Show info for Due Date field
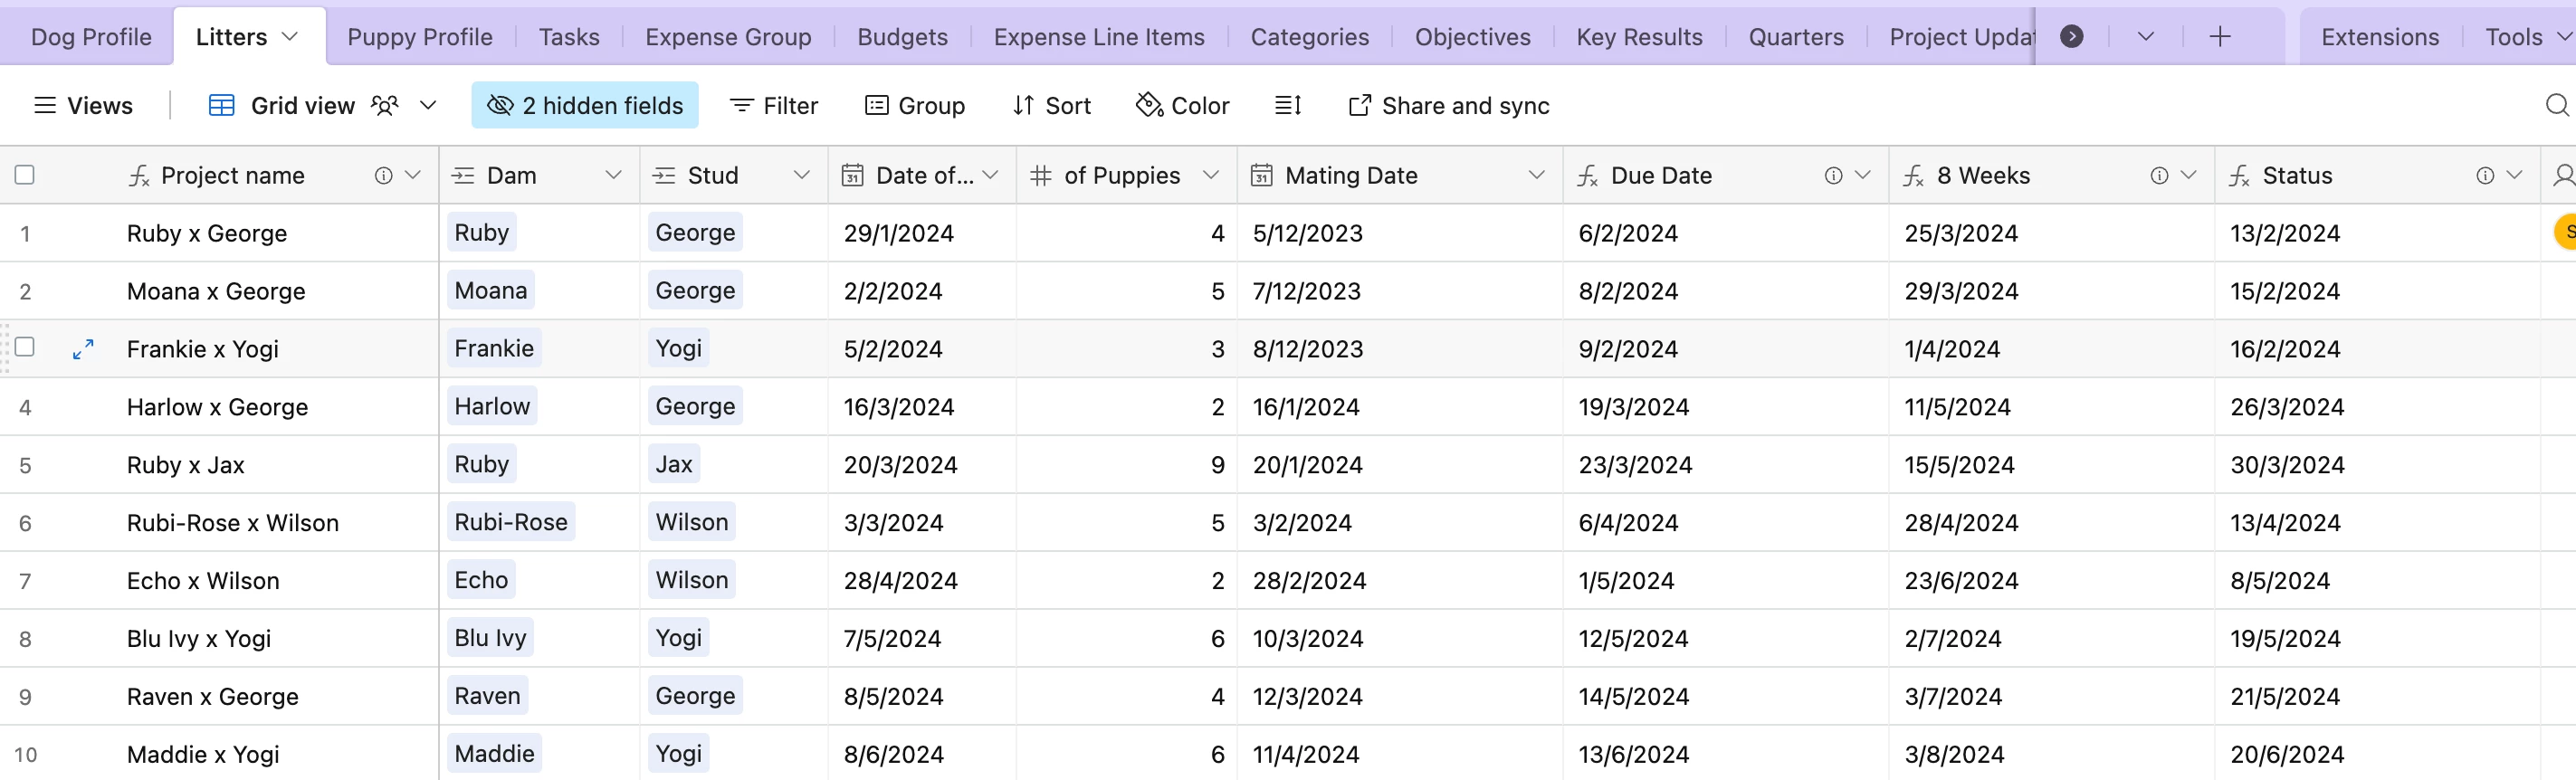The height and width of the screenshot is (780, 2576). 1833,176
